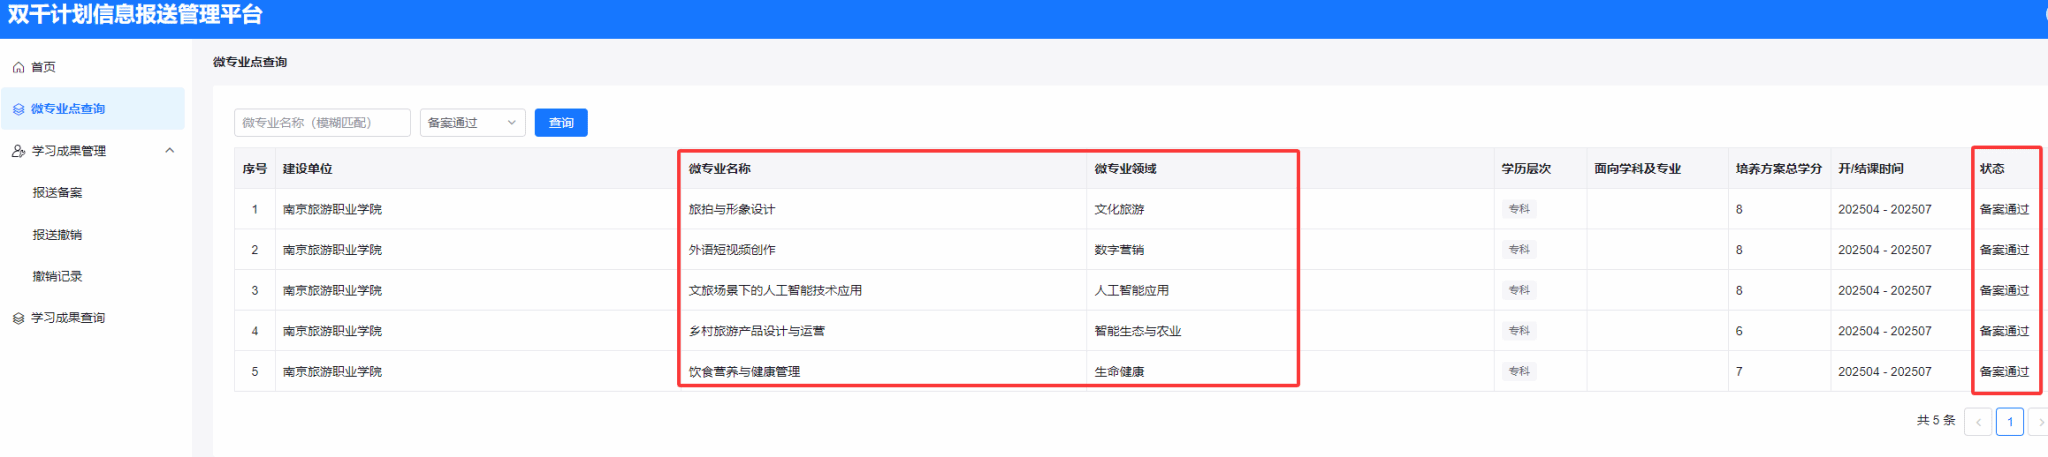Click the user icon beside 学习成果管理
Viewport: 2048px width, 457px height.
[x=18, y=151]
